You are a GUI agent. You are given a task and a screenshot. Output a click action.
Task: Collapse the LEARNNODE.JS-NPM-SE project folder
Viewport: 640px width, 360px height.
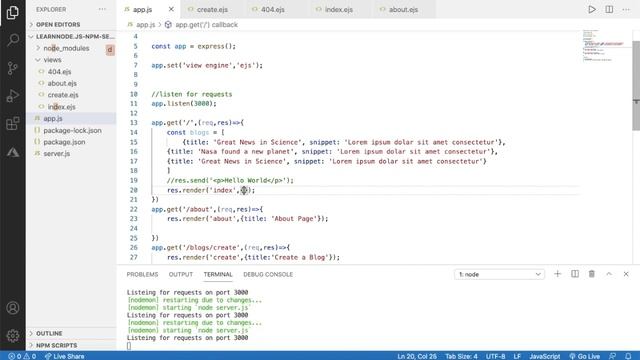[x=71, y=36]
